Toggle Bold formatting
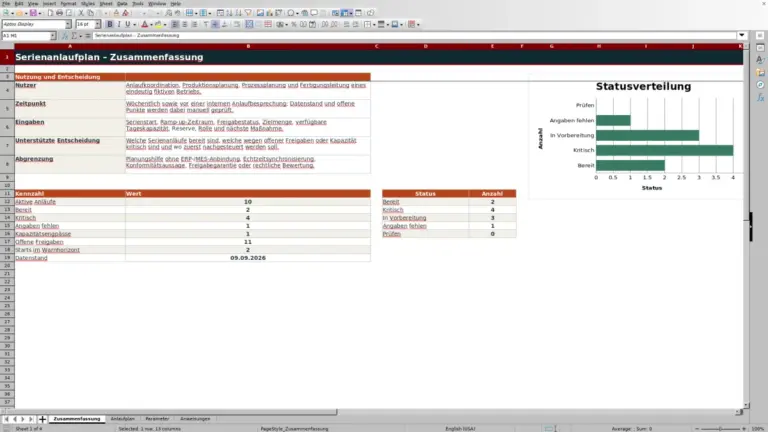Image resolution: width=768 pixels, height=432 pixels. [x=110, y=24]
